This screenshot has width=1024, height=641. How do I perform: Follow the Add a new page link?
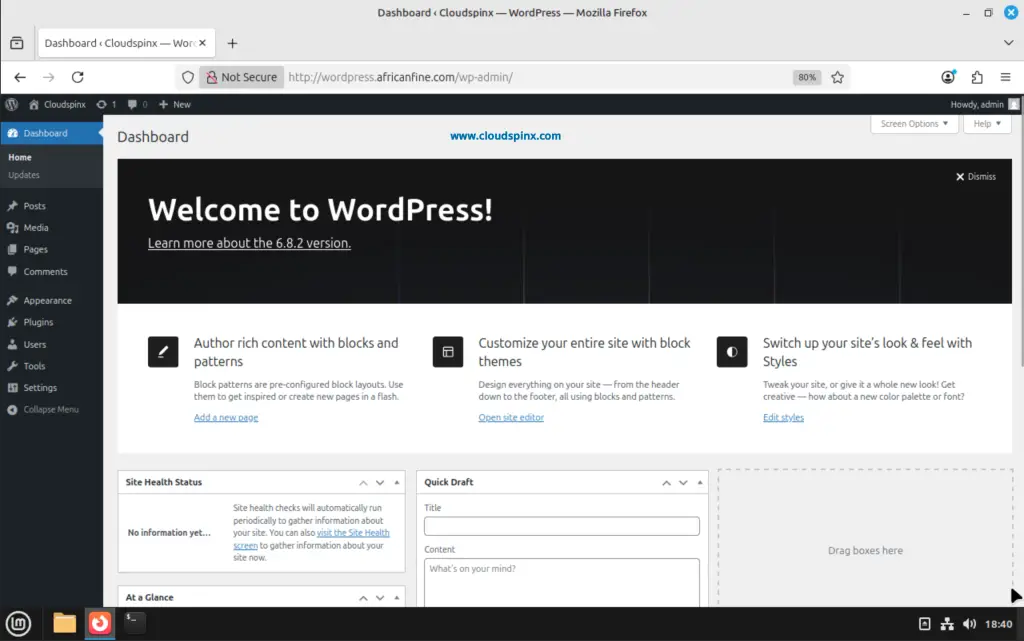point(225,417)
